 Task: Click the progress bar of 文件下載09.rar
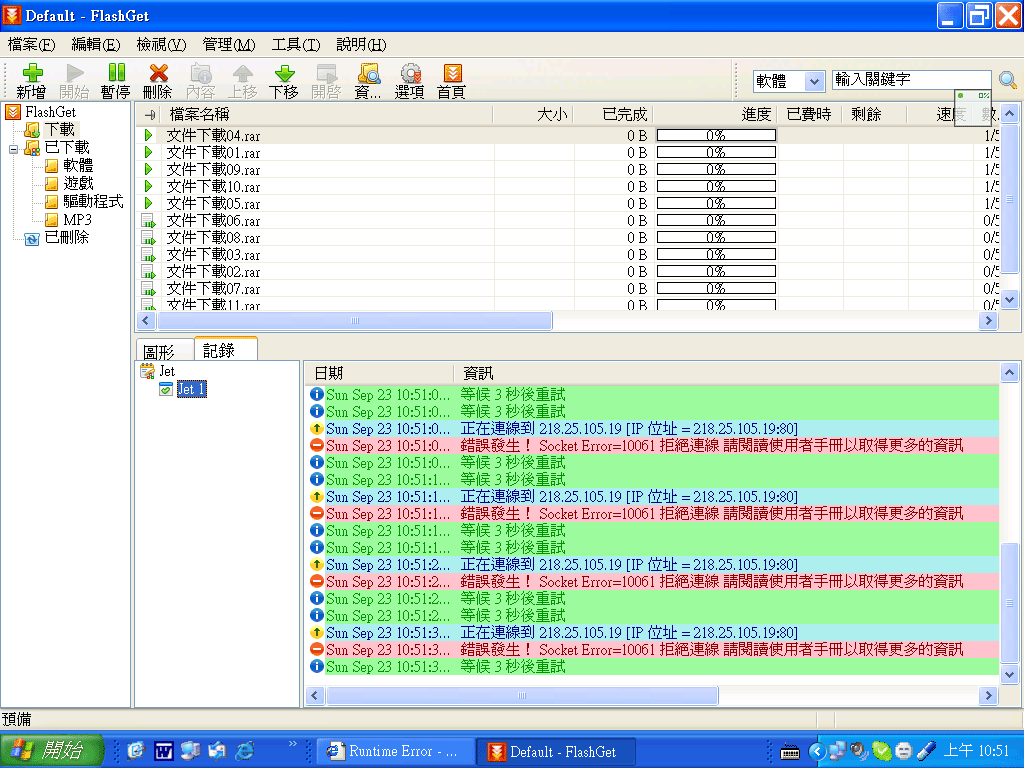716,169
